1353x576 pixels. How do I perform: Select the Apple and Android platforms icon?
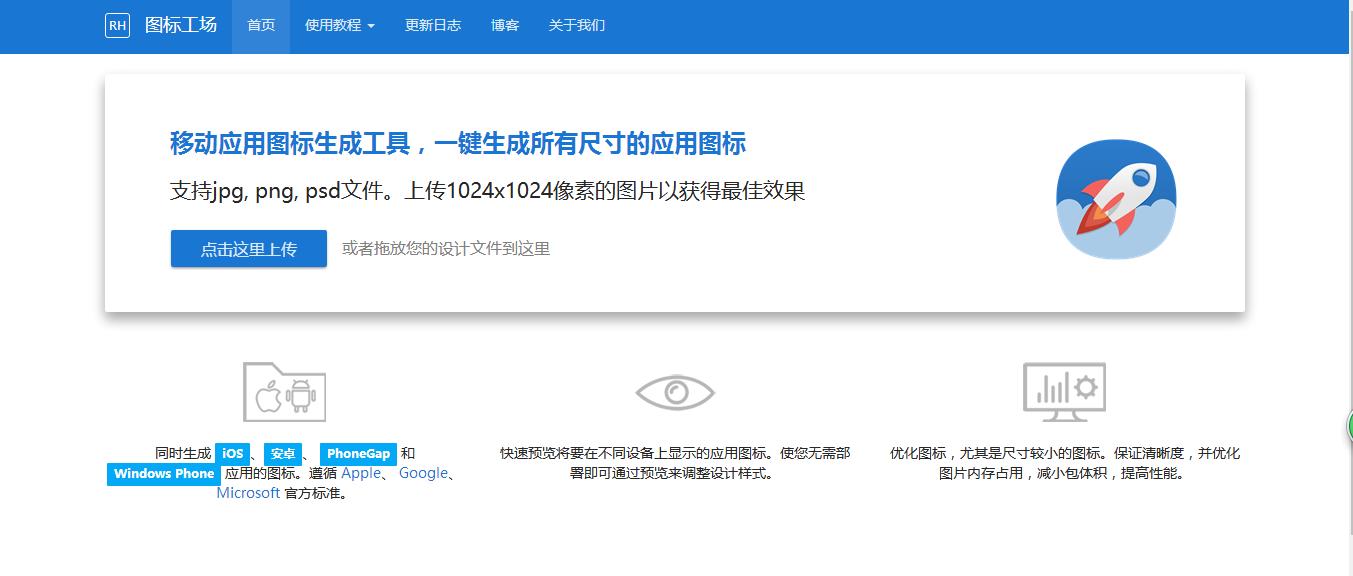tap(284, 393)
